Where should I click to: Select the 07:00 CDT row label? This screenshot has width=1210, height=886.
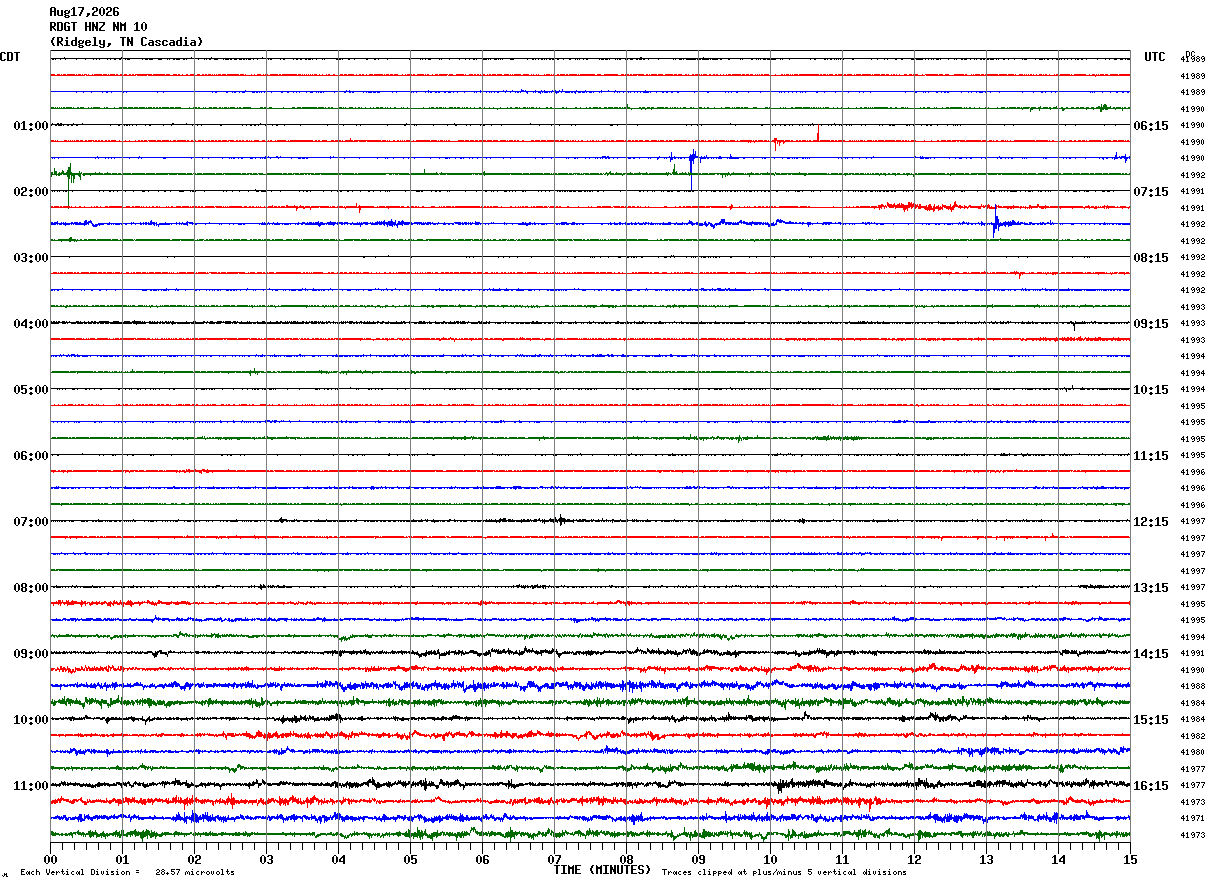31,522
